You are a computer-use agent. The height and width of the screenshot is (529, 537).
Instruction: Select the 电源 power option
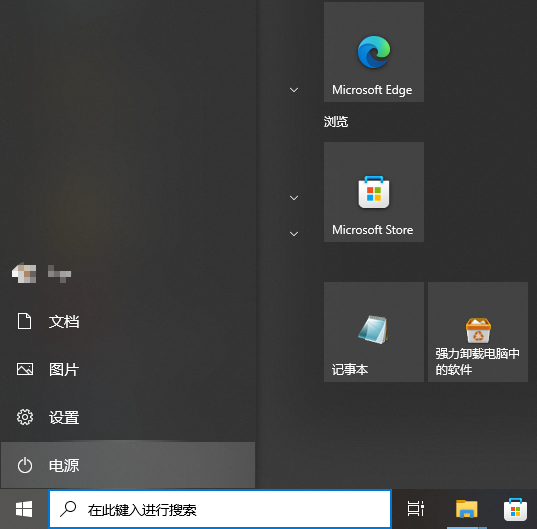coord(127,465)
